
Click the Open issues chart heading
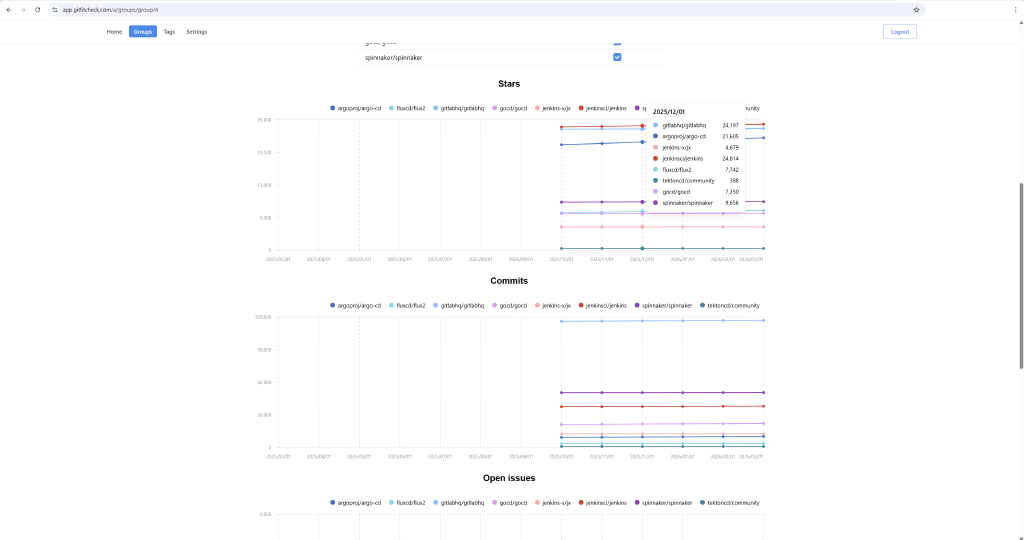coord(509,478)
